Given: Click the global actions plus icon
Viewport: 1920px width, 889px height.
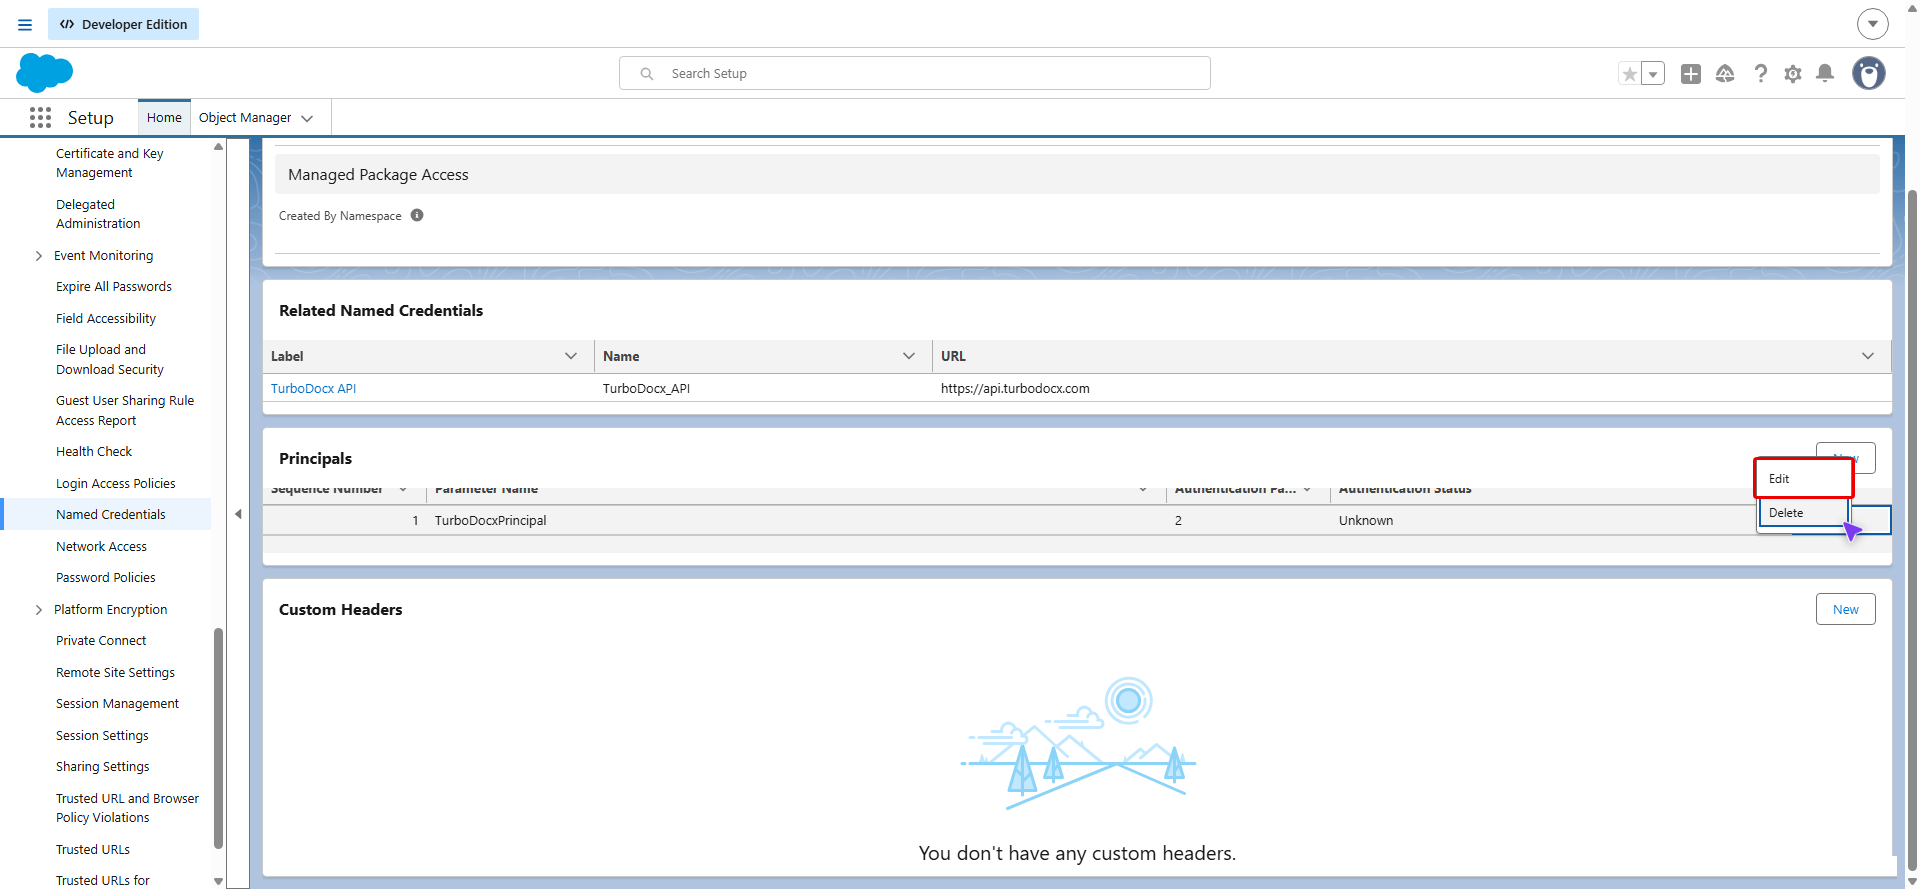Looking at the screenshot, I should [1691, 74].
